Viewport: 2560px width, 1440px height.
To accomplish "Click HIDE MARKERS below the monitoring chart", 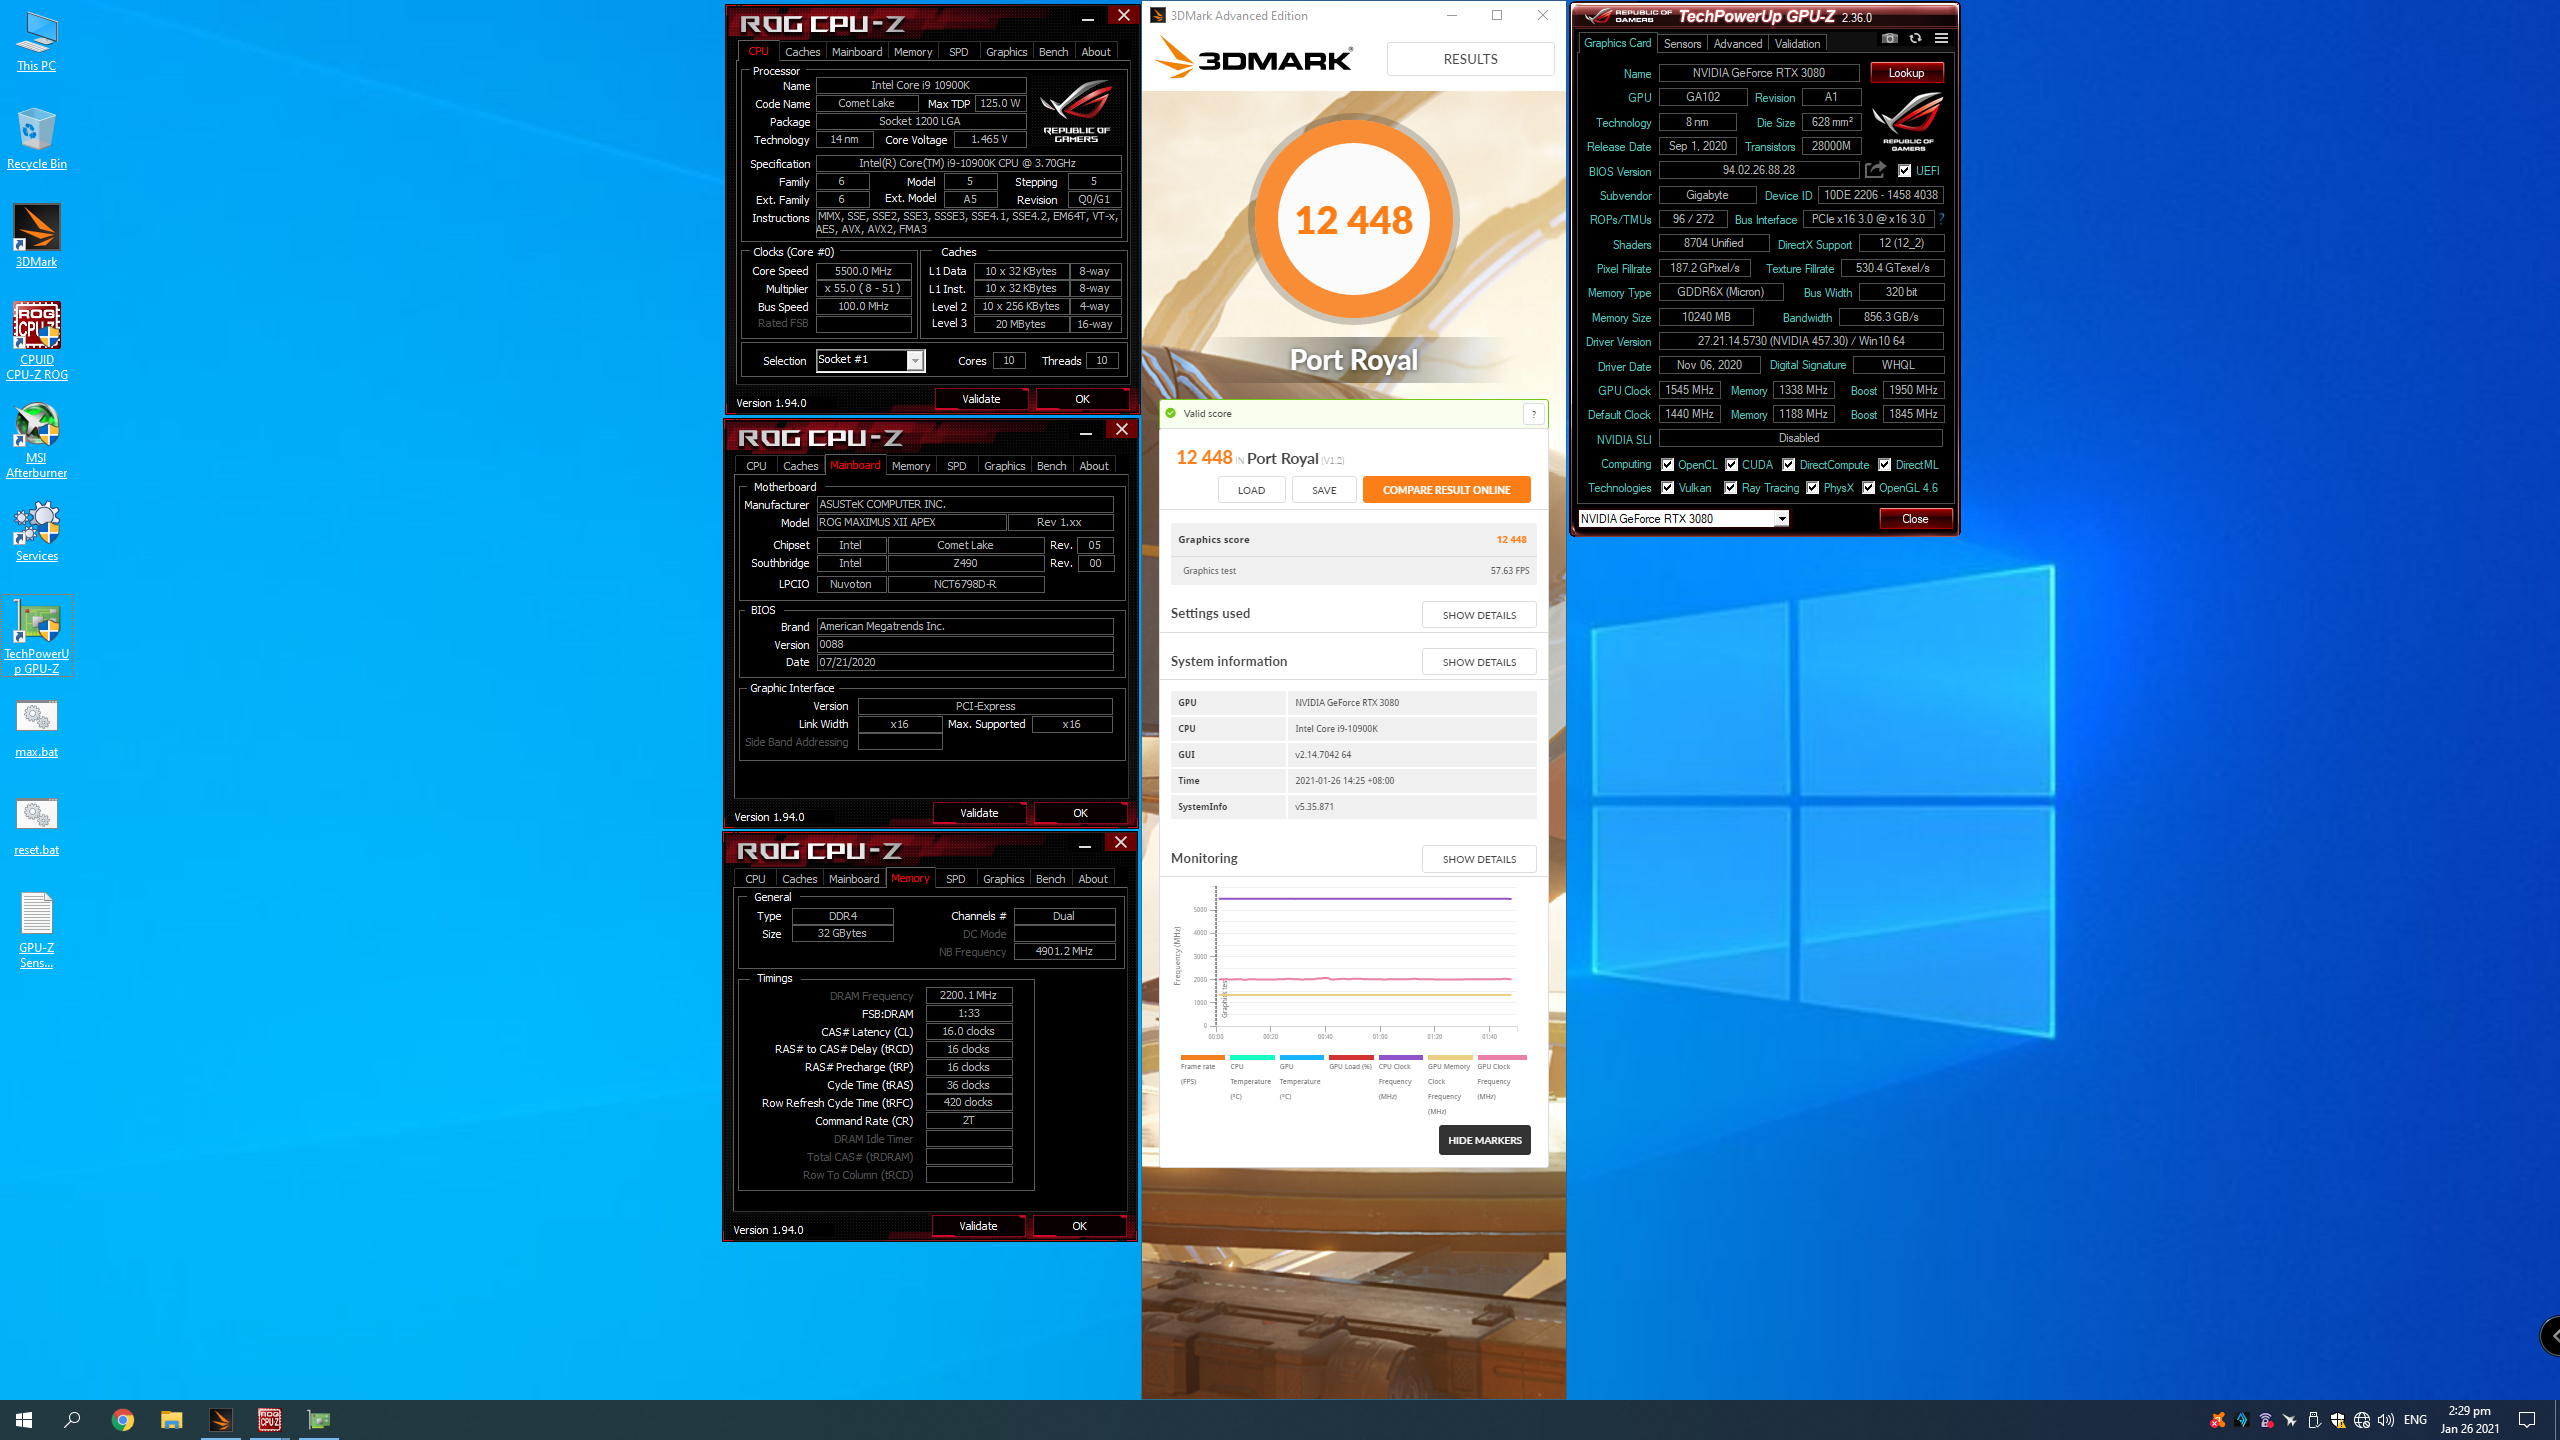I will coord(1484,1140).
